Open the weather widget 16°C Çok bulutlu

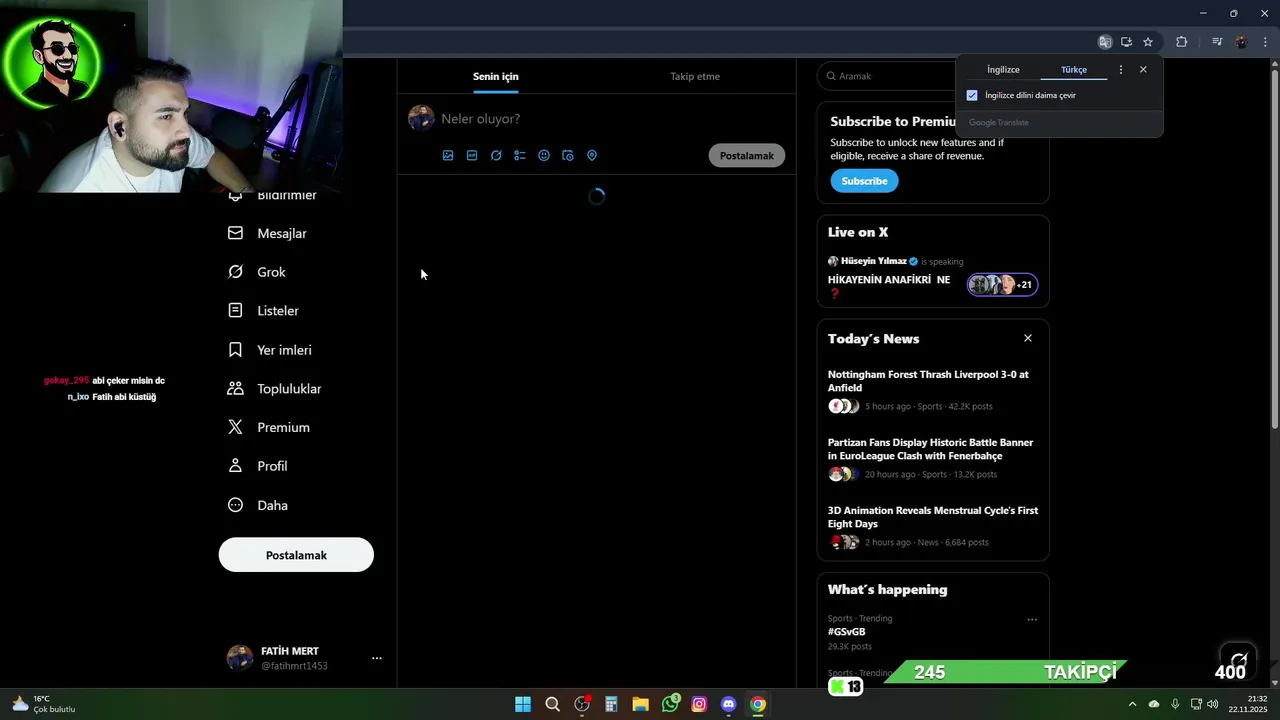(43, 704)
